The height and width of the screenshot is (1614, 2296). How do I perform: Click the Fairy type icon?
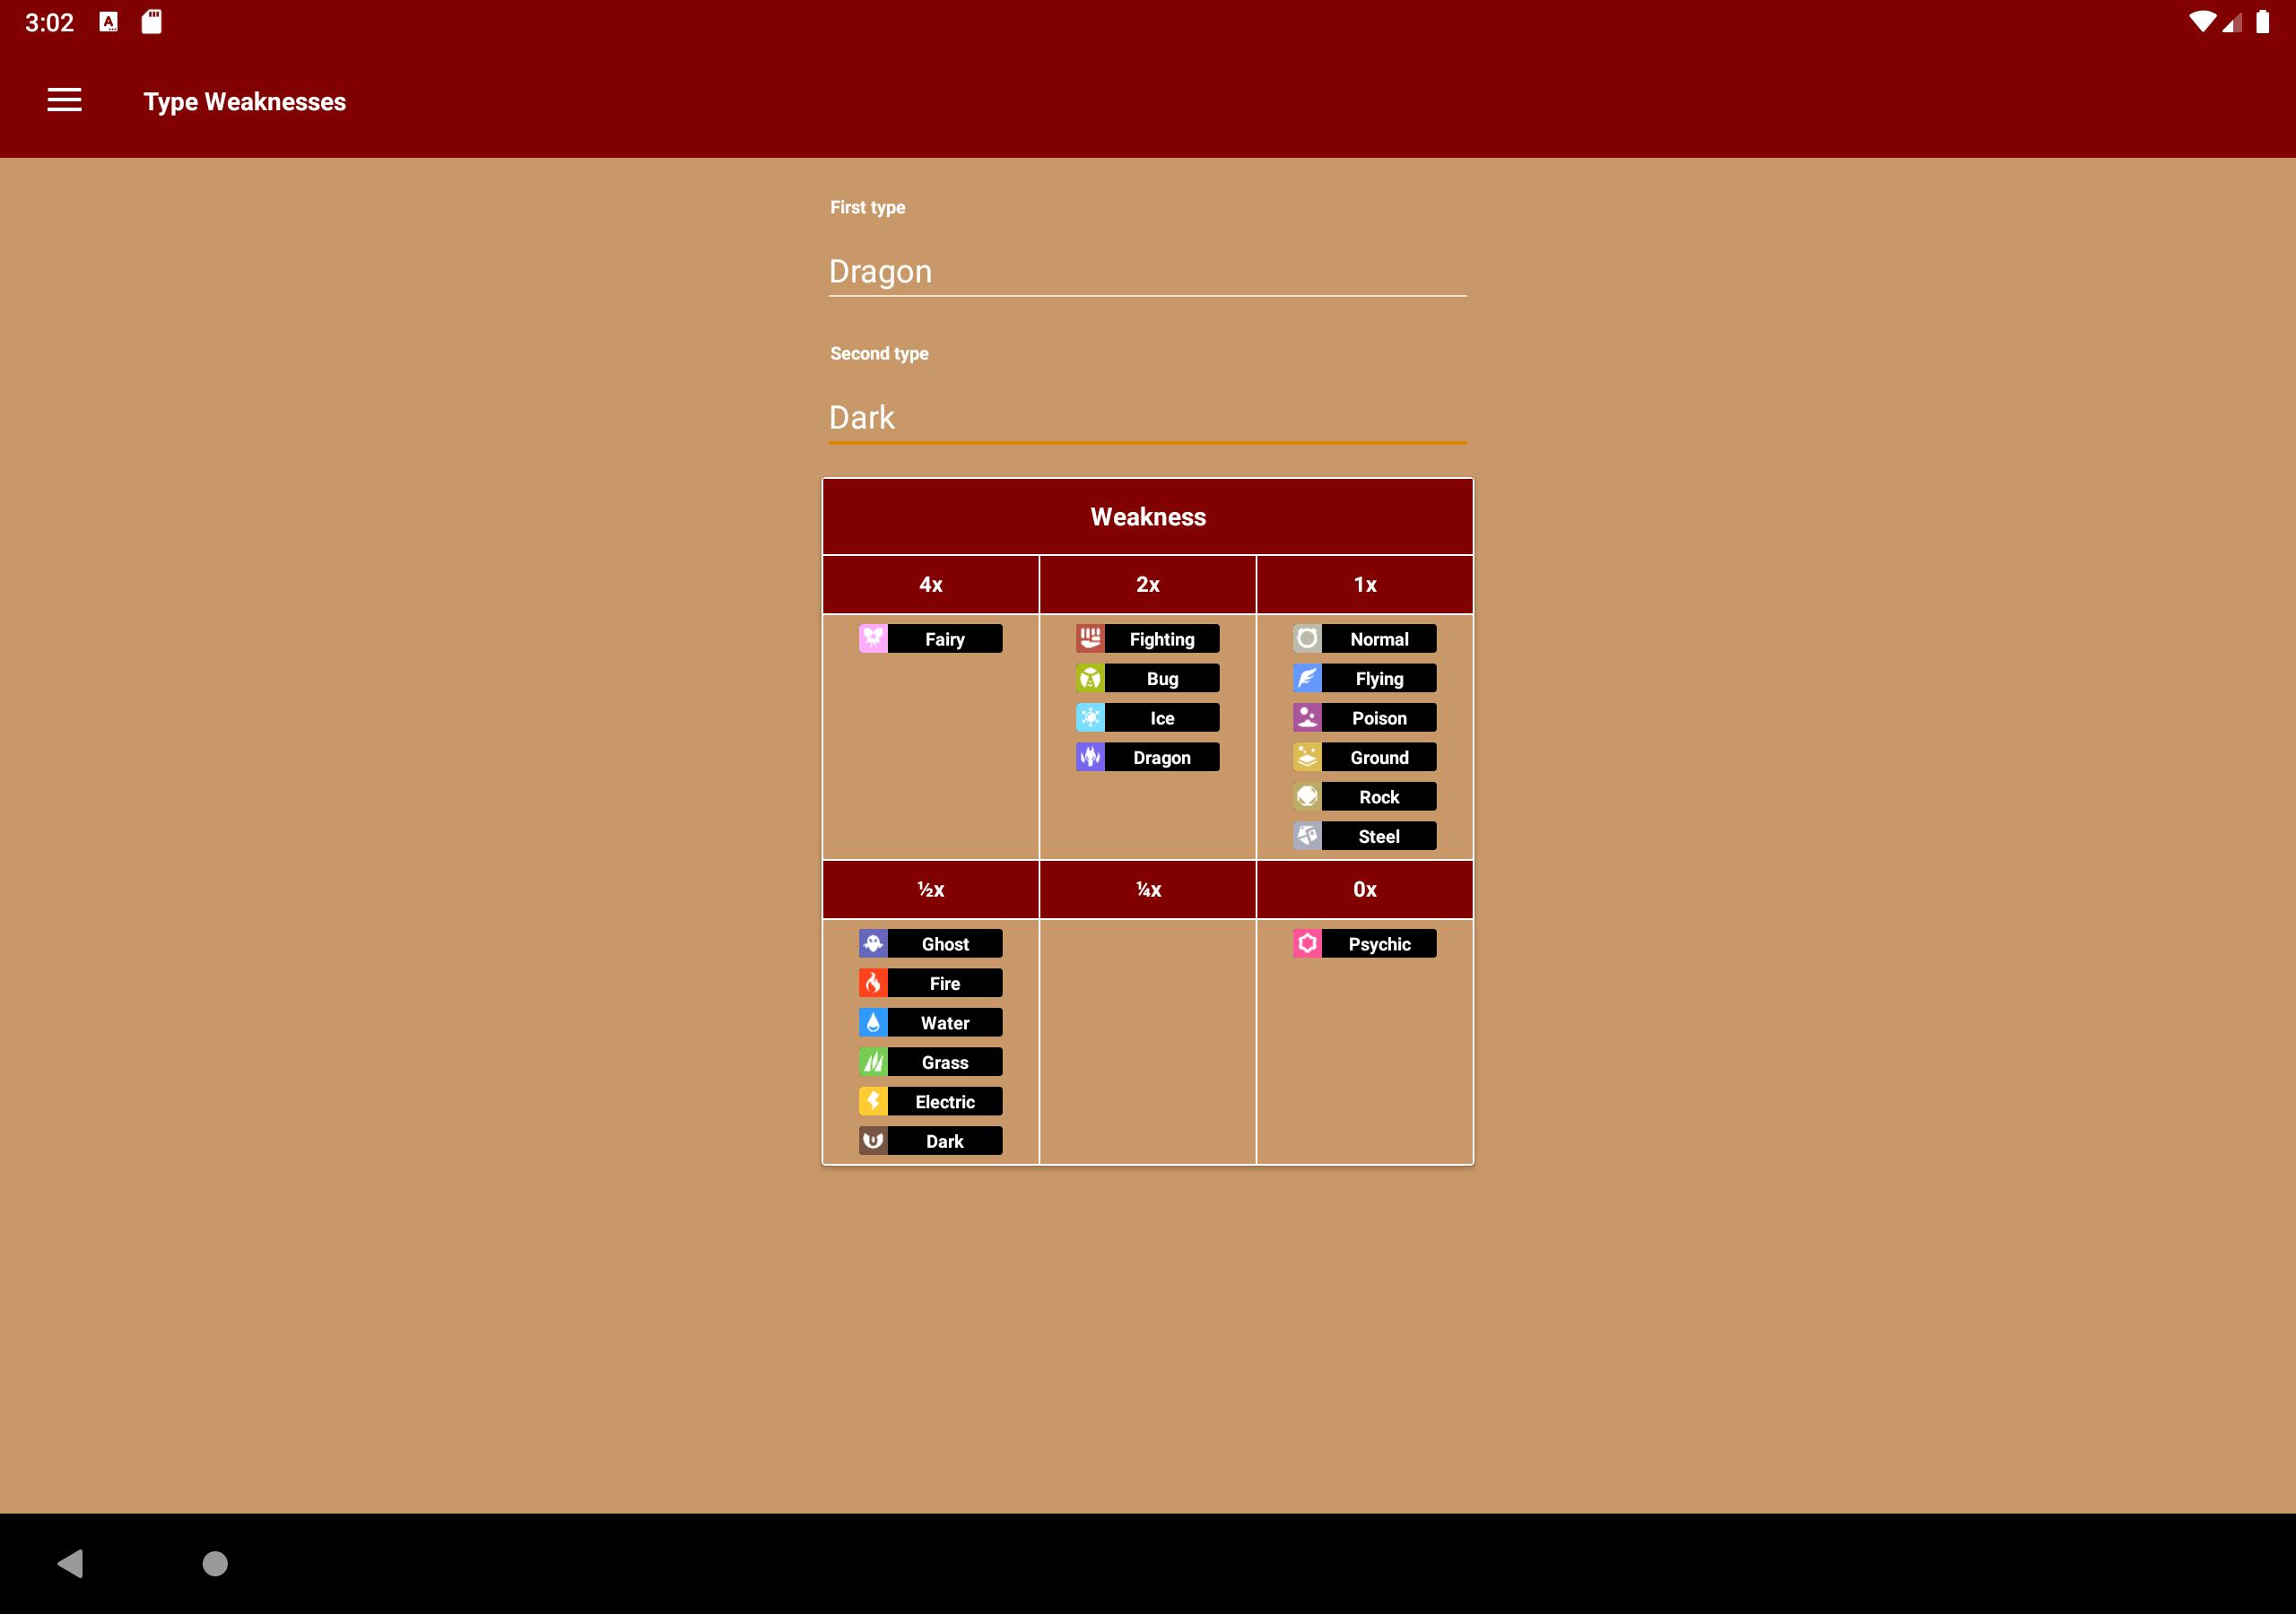coord(873,639)
